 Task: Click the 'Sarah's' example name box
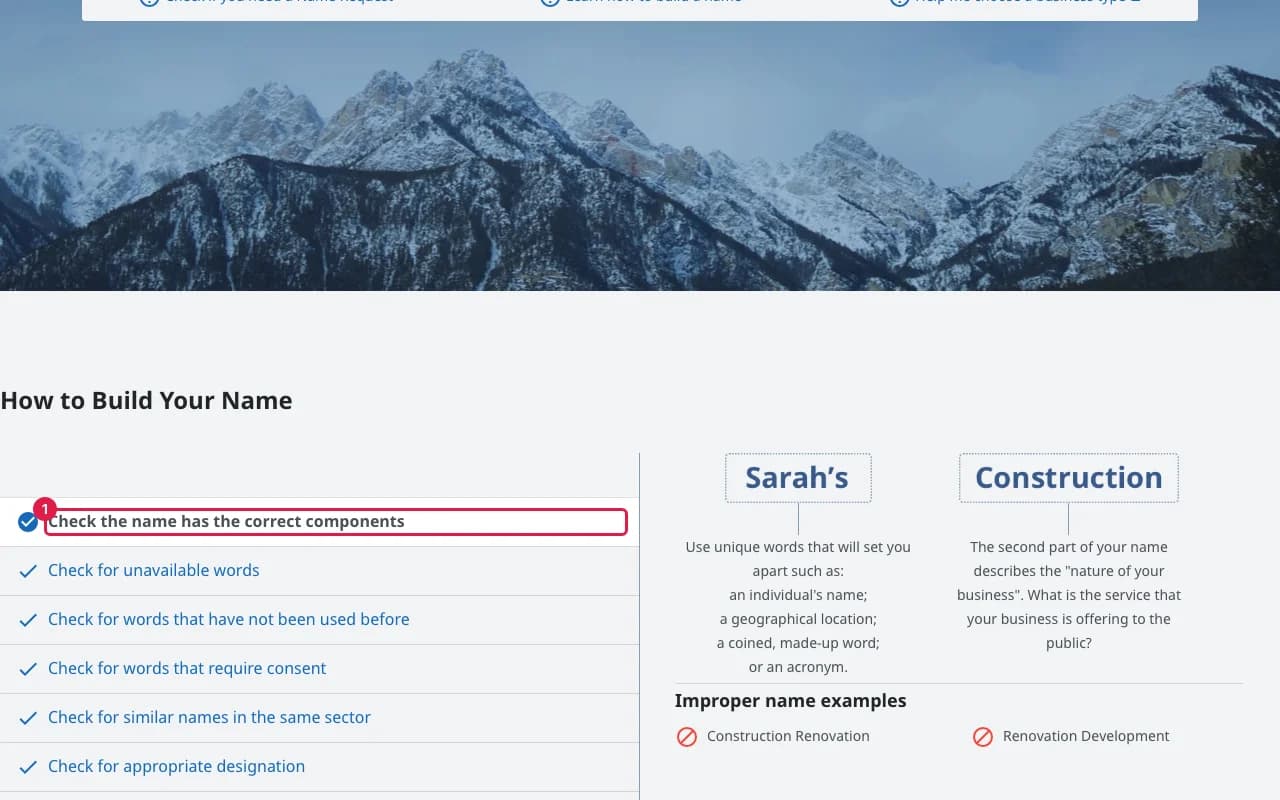point(798,478)
